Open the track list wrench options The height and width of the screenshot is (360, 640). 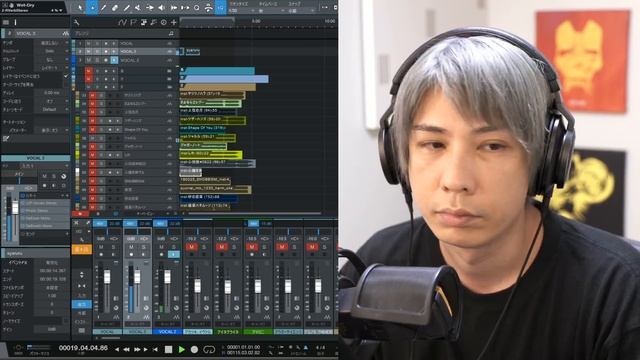(76, 22)
